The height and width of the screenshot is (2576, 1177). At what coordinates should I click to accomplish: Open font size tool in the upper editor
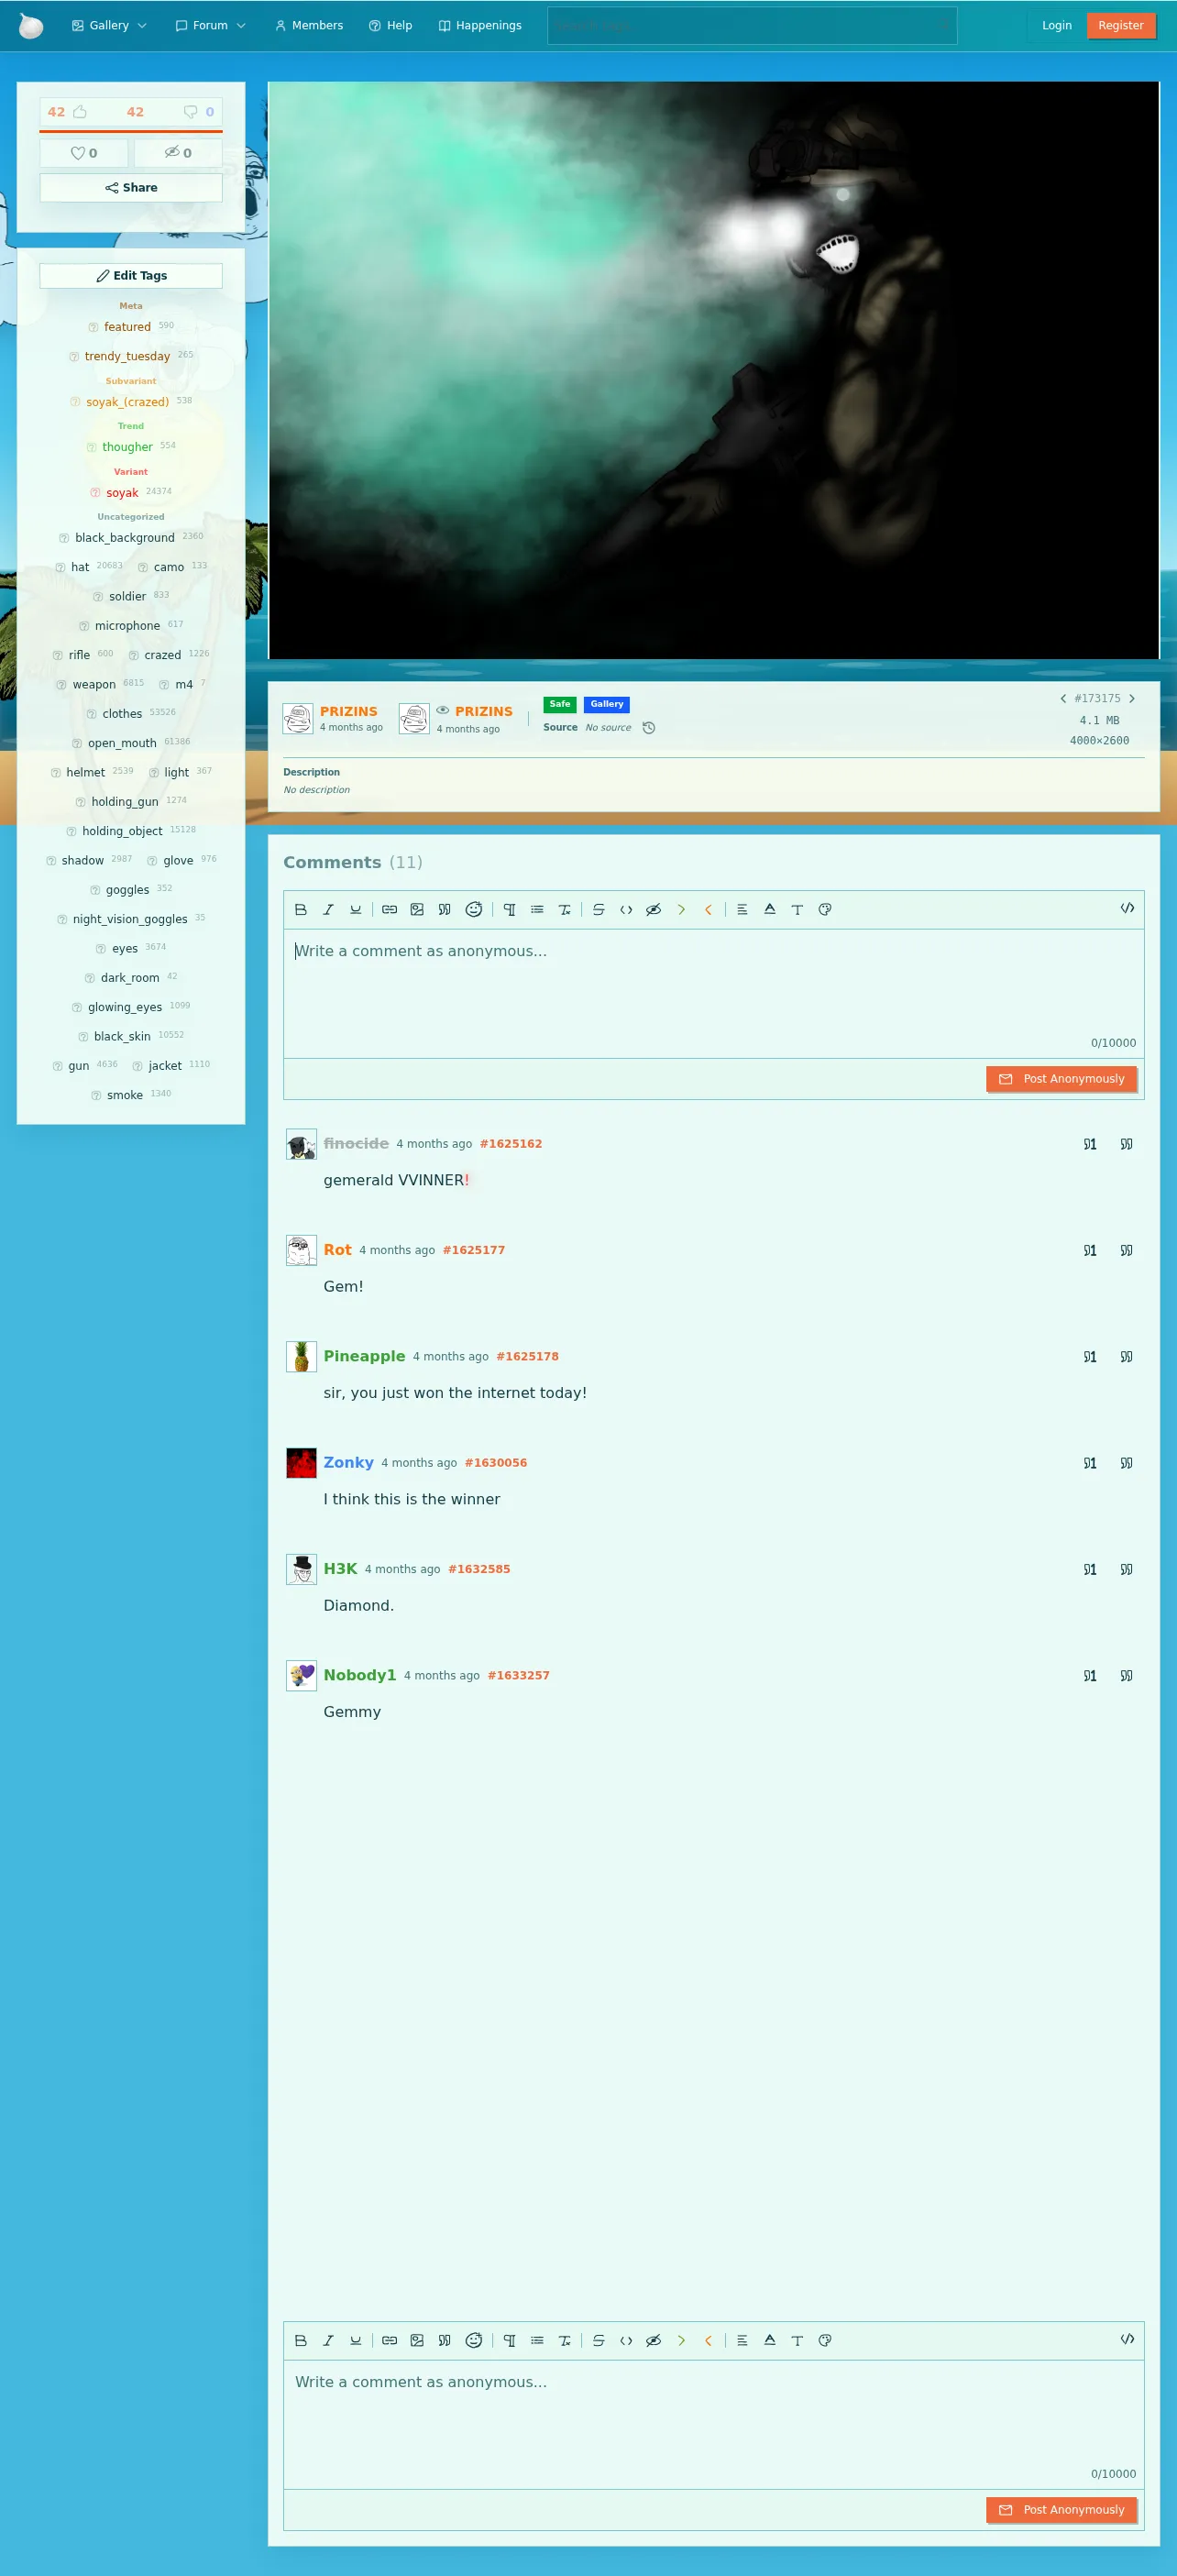[x=797, y=910]
